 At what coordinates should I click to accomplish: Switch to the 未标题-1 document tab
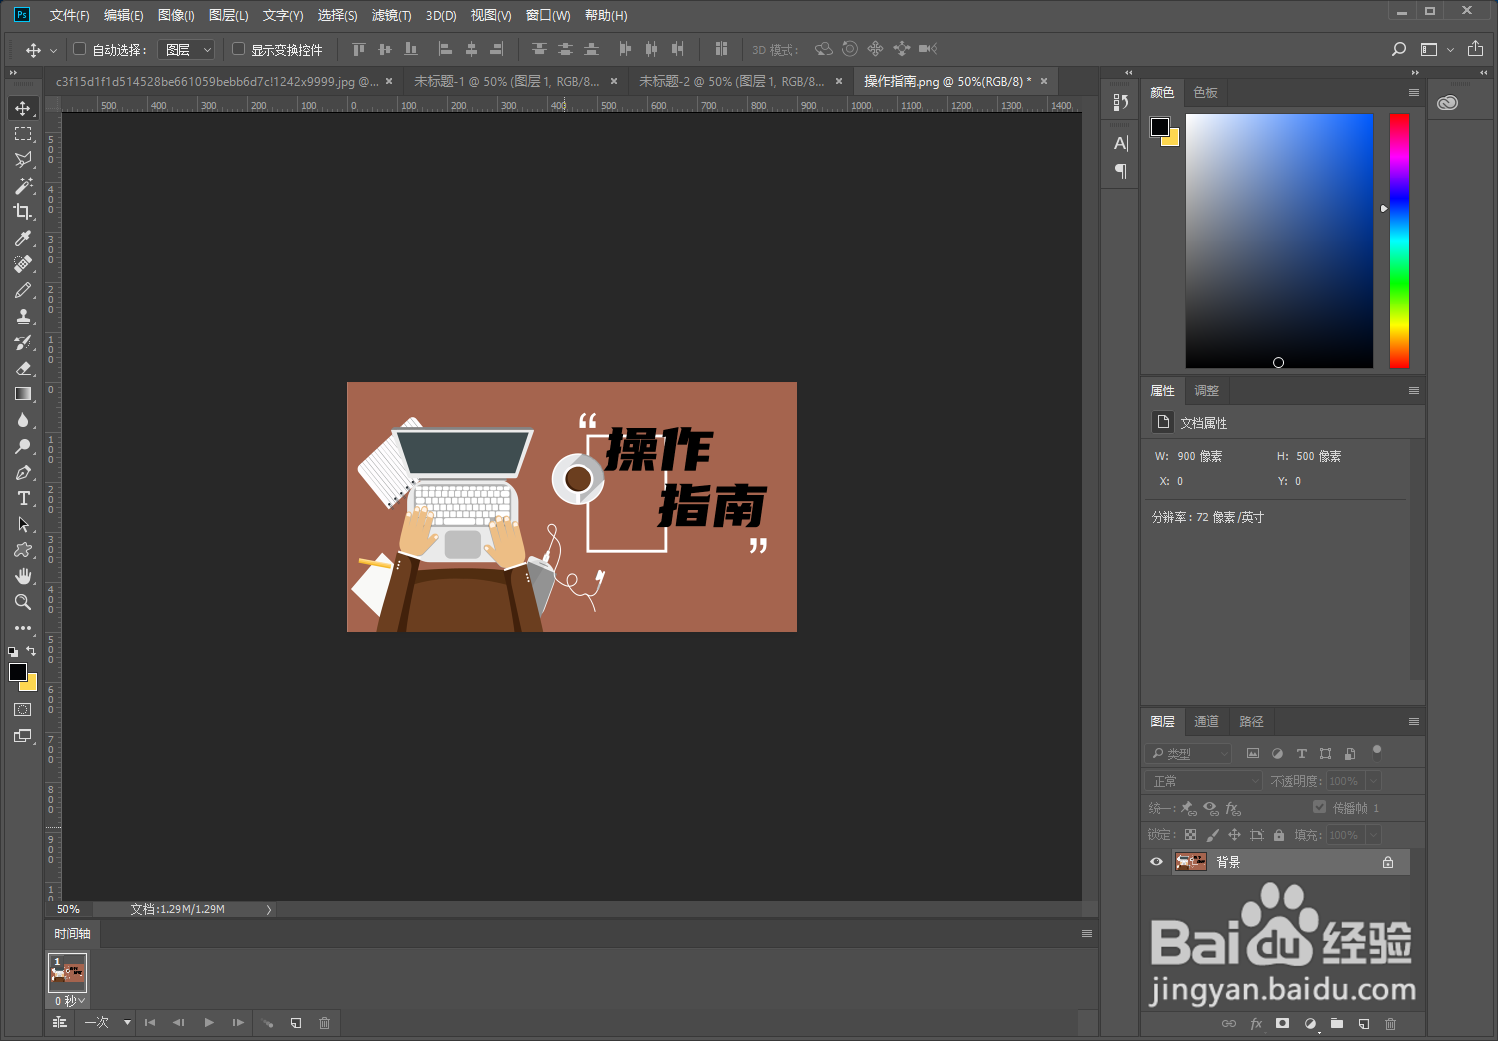coord(506,81)
